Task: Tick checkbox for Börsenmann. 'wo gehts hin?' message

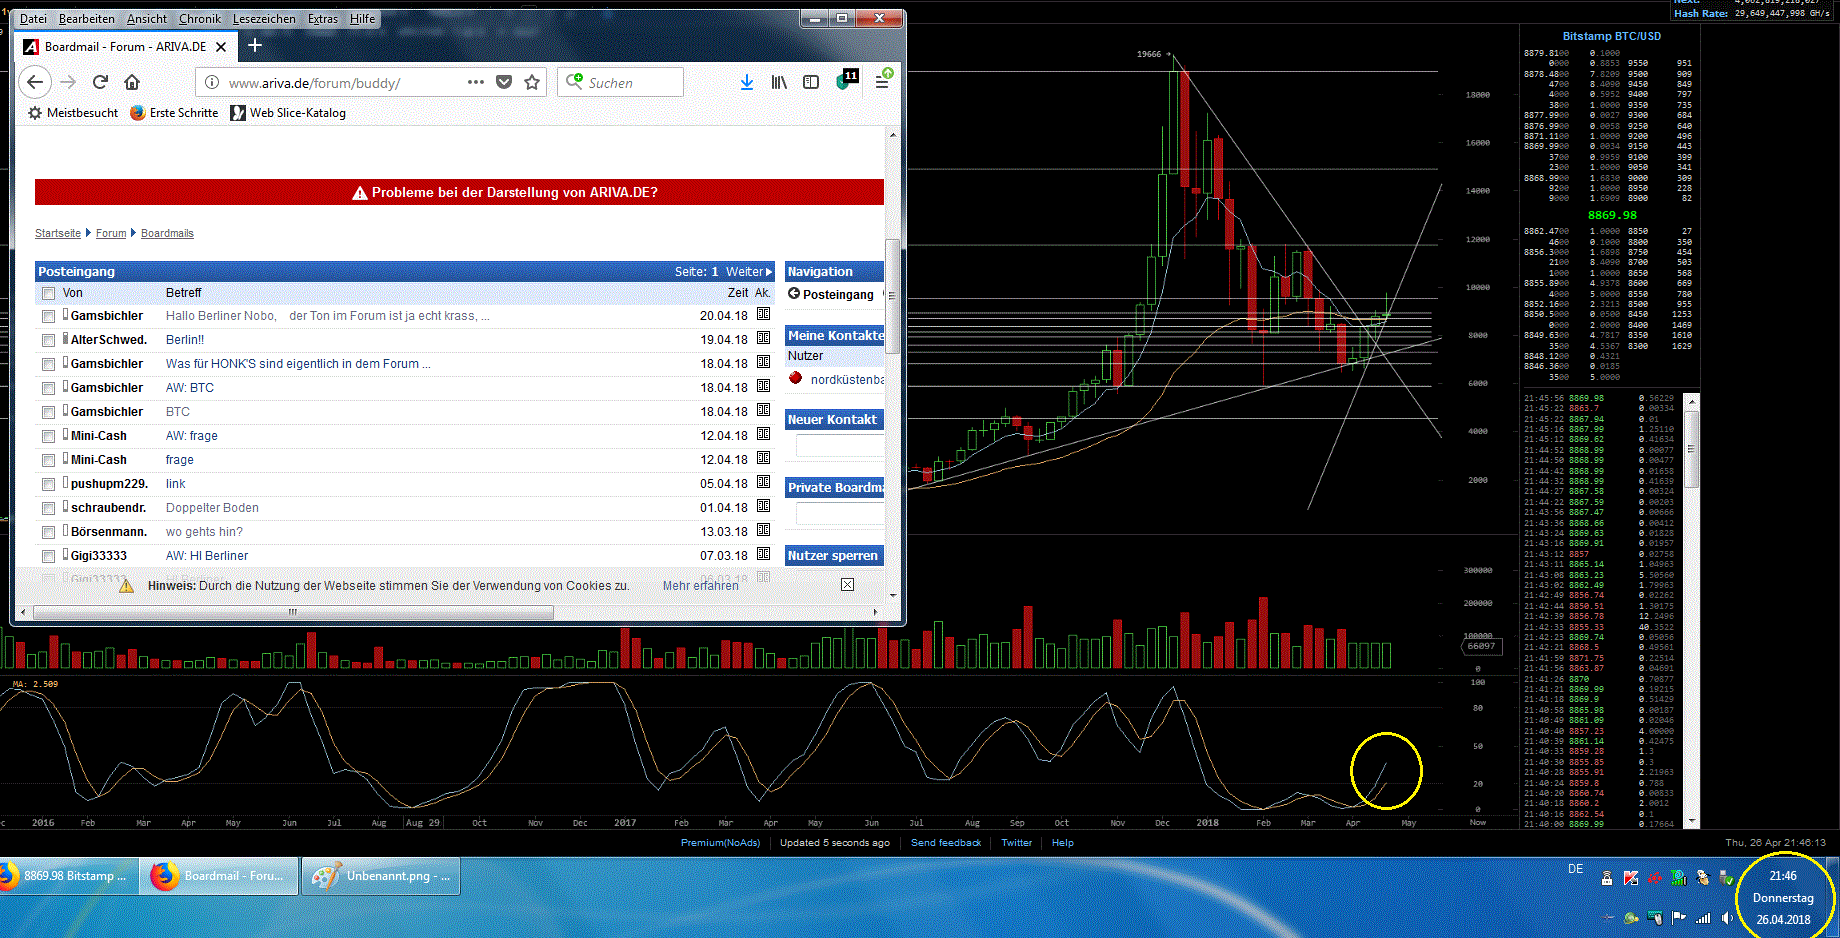Action: point(48,532)
